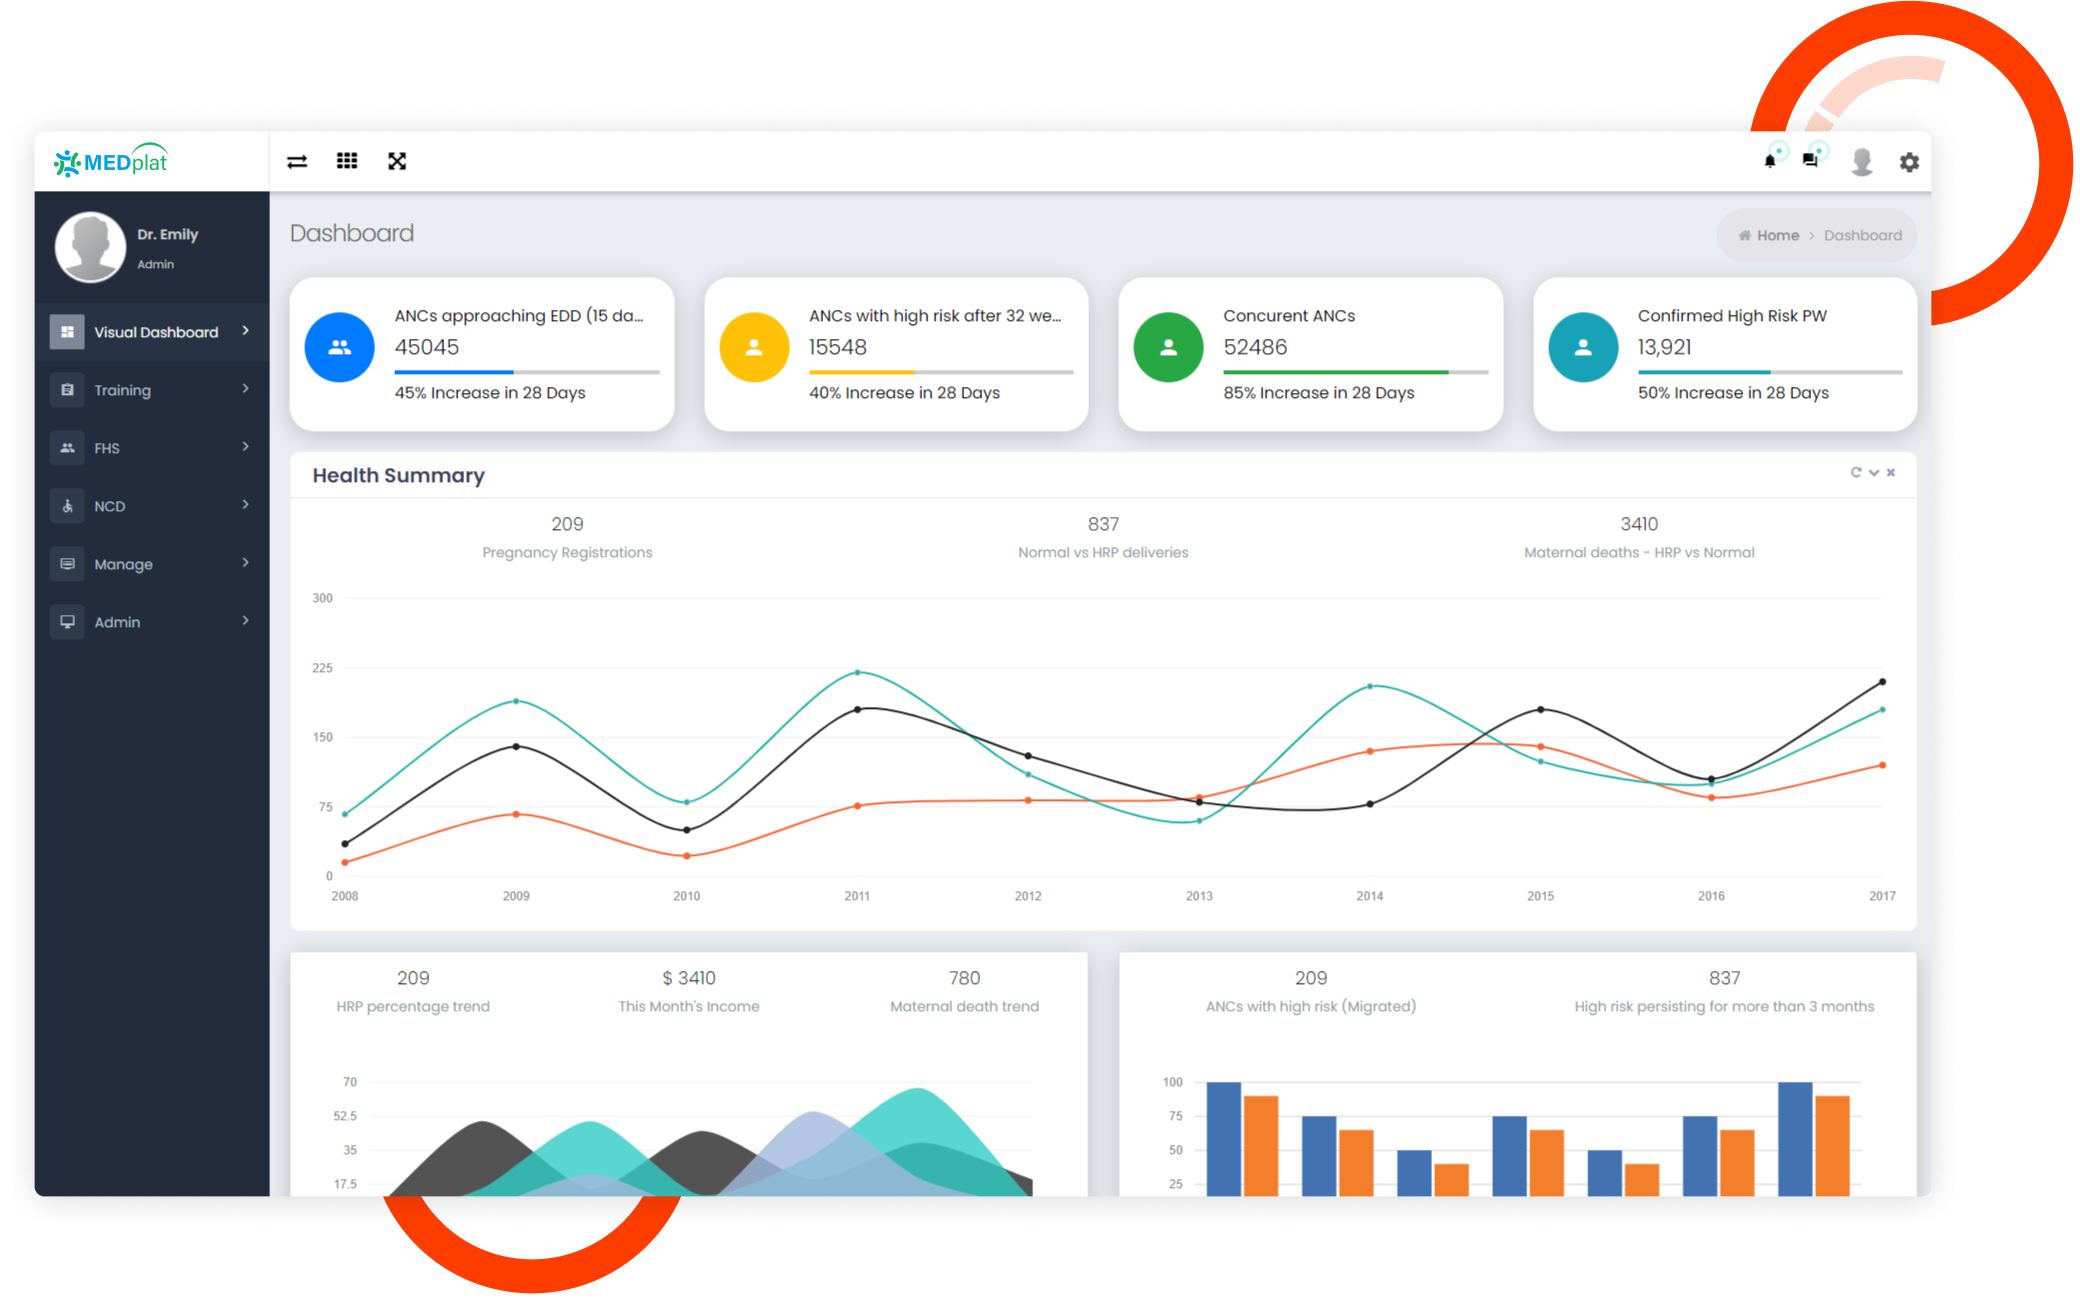Open the chat messages icon

1810,161
